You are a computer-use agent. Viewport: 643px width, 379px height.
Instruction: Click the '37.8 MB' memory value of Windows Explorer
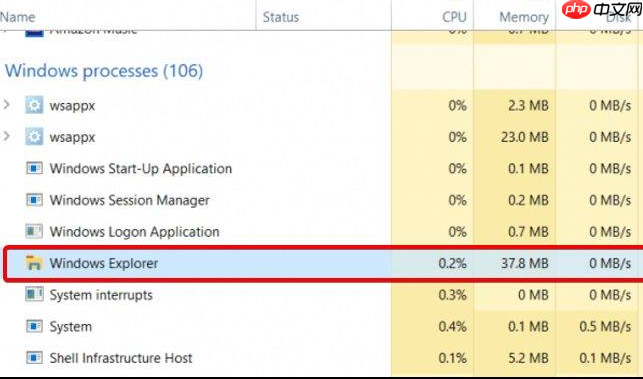pos(524,263)
